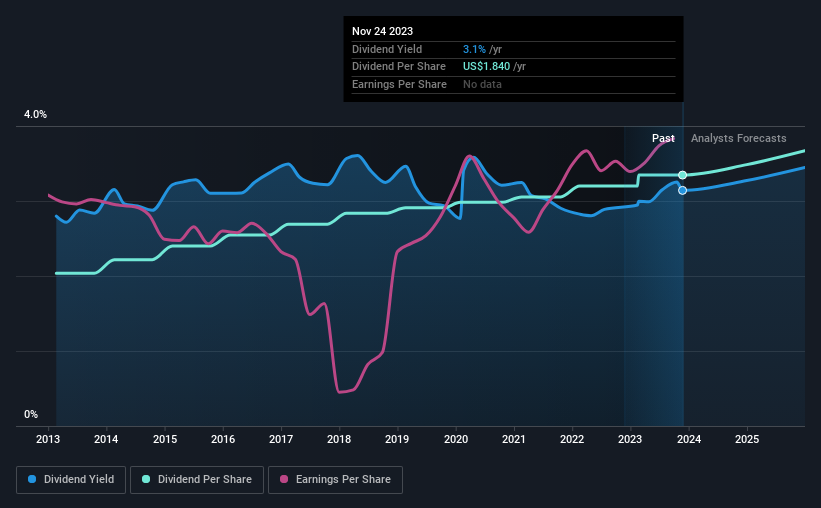Click the 2019 x-axis label
This screenshot has height=508, width=821.
point(397,439)
